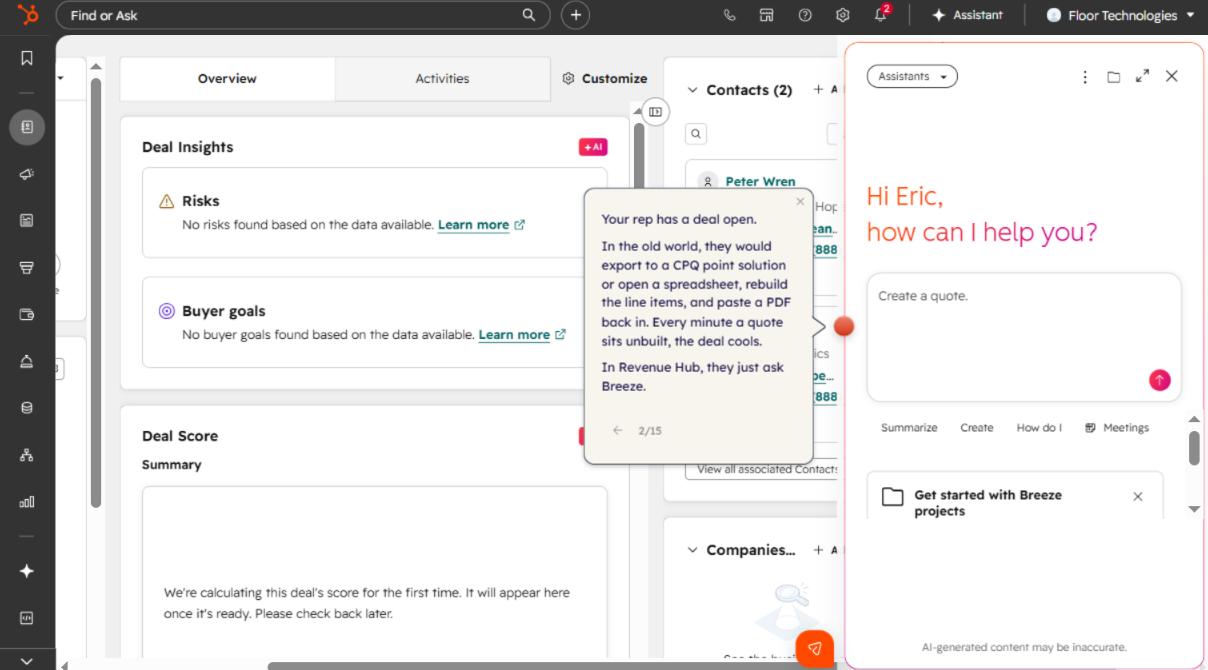The width and height of the screenshot is (1208, 670).
Task: Open the Automation workflow sidebar icon
Action: pyautogui.click(x=27, y=455)
